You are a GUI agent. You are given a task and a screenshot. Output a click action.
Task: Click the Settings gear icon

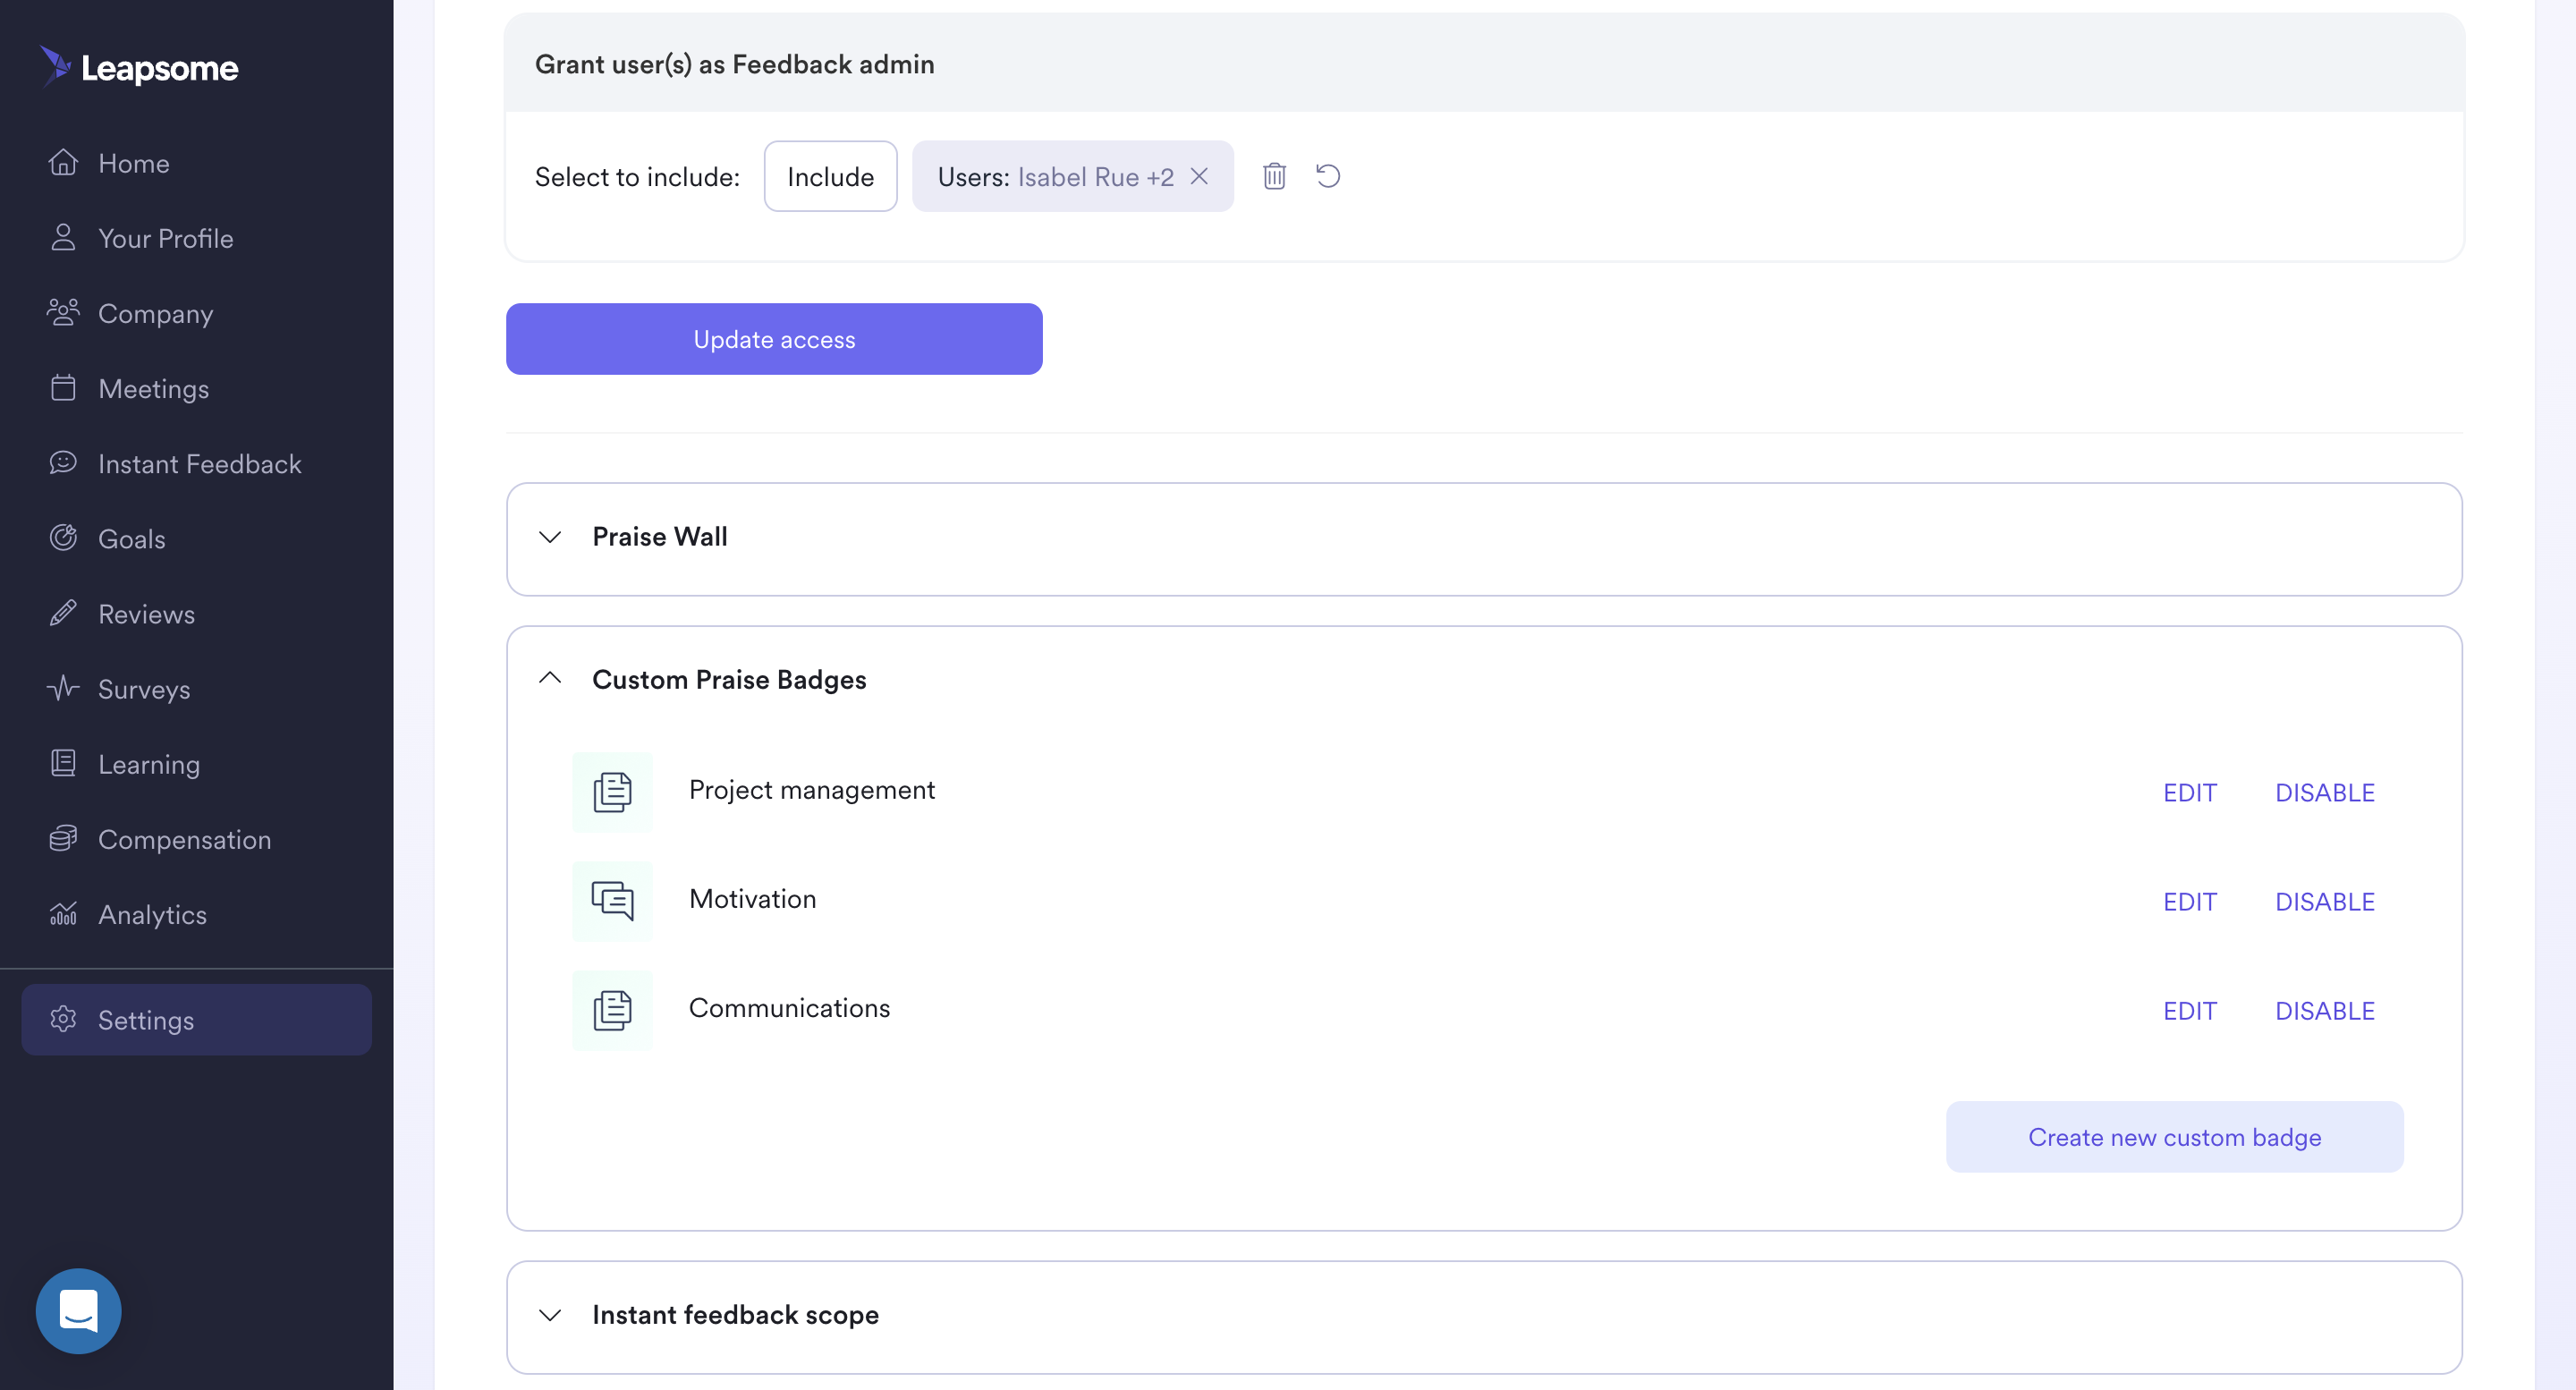63,1019
